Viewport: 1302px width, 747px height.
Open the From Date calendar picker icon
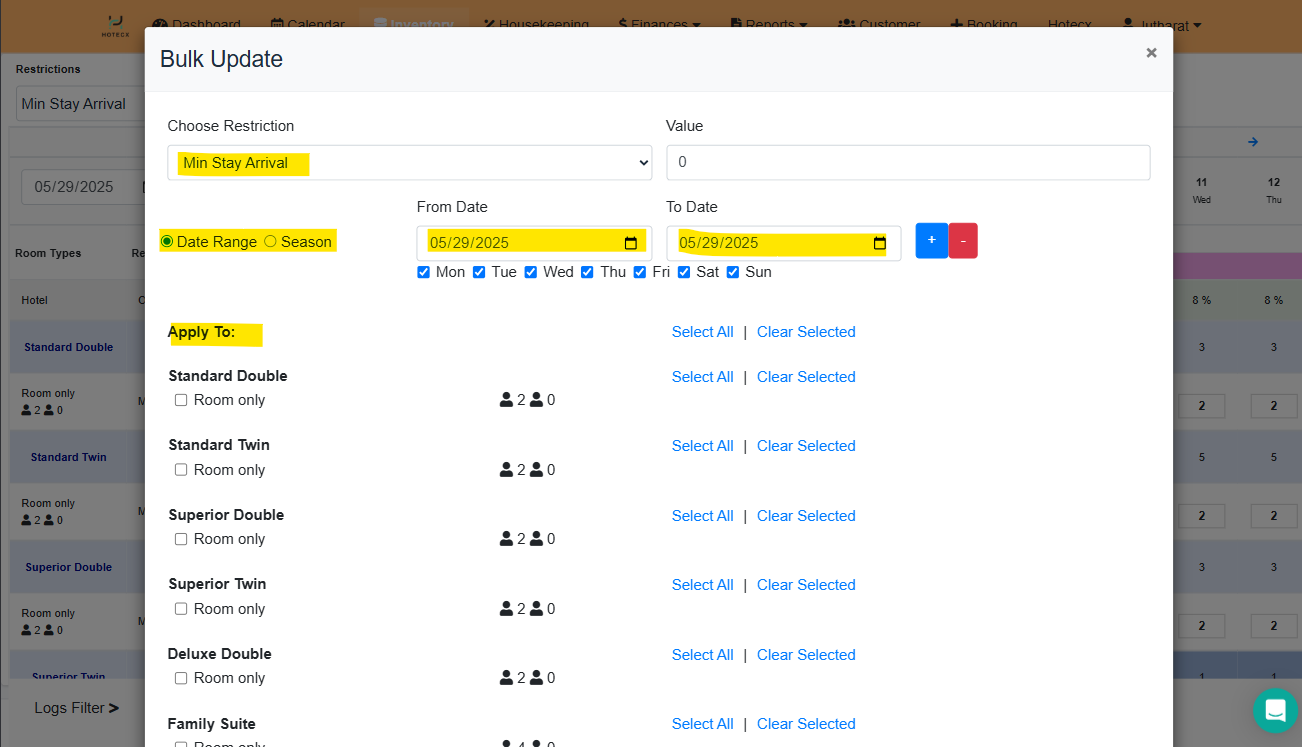click(x=631, y=243)
